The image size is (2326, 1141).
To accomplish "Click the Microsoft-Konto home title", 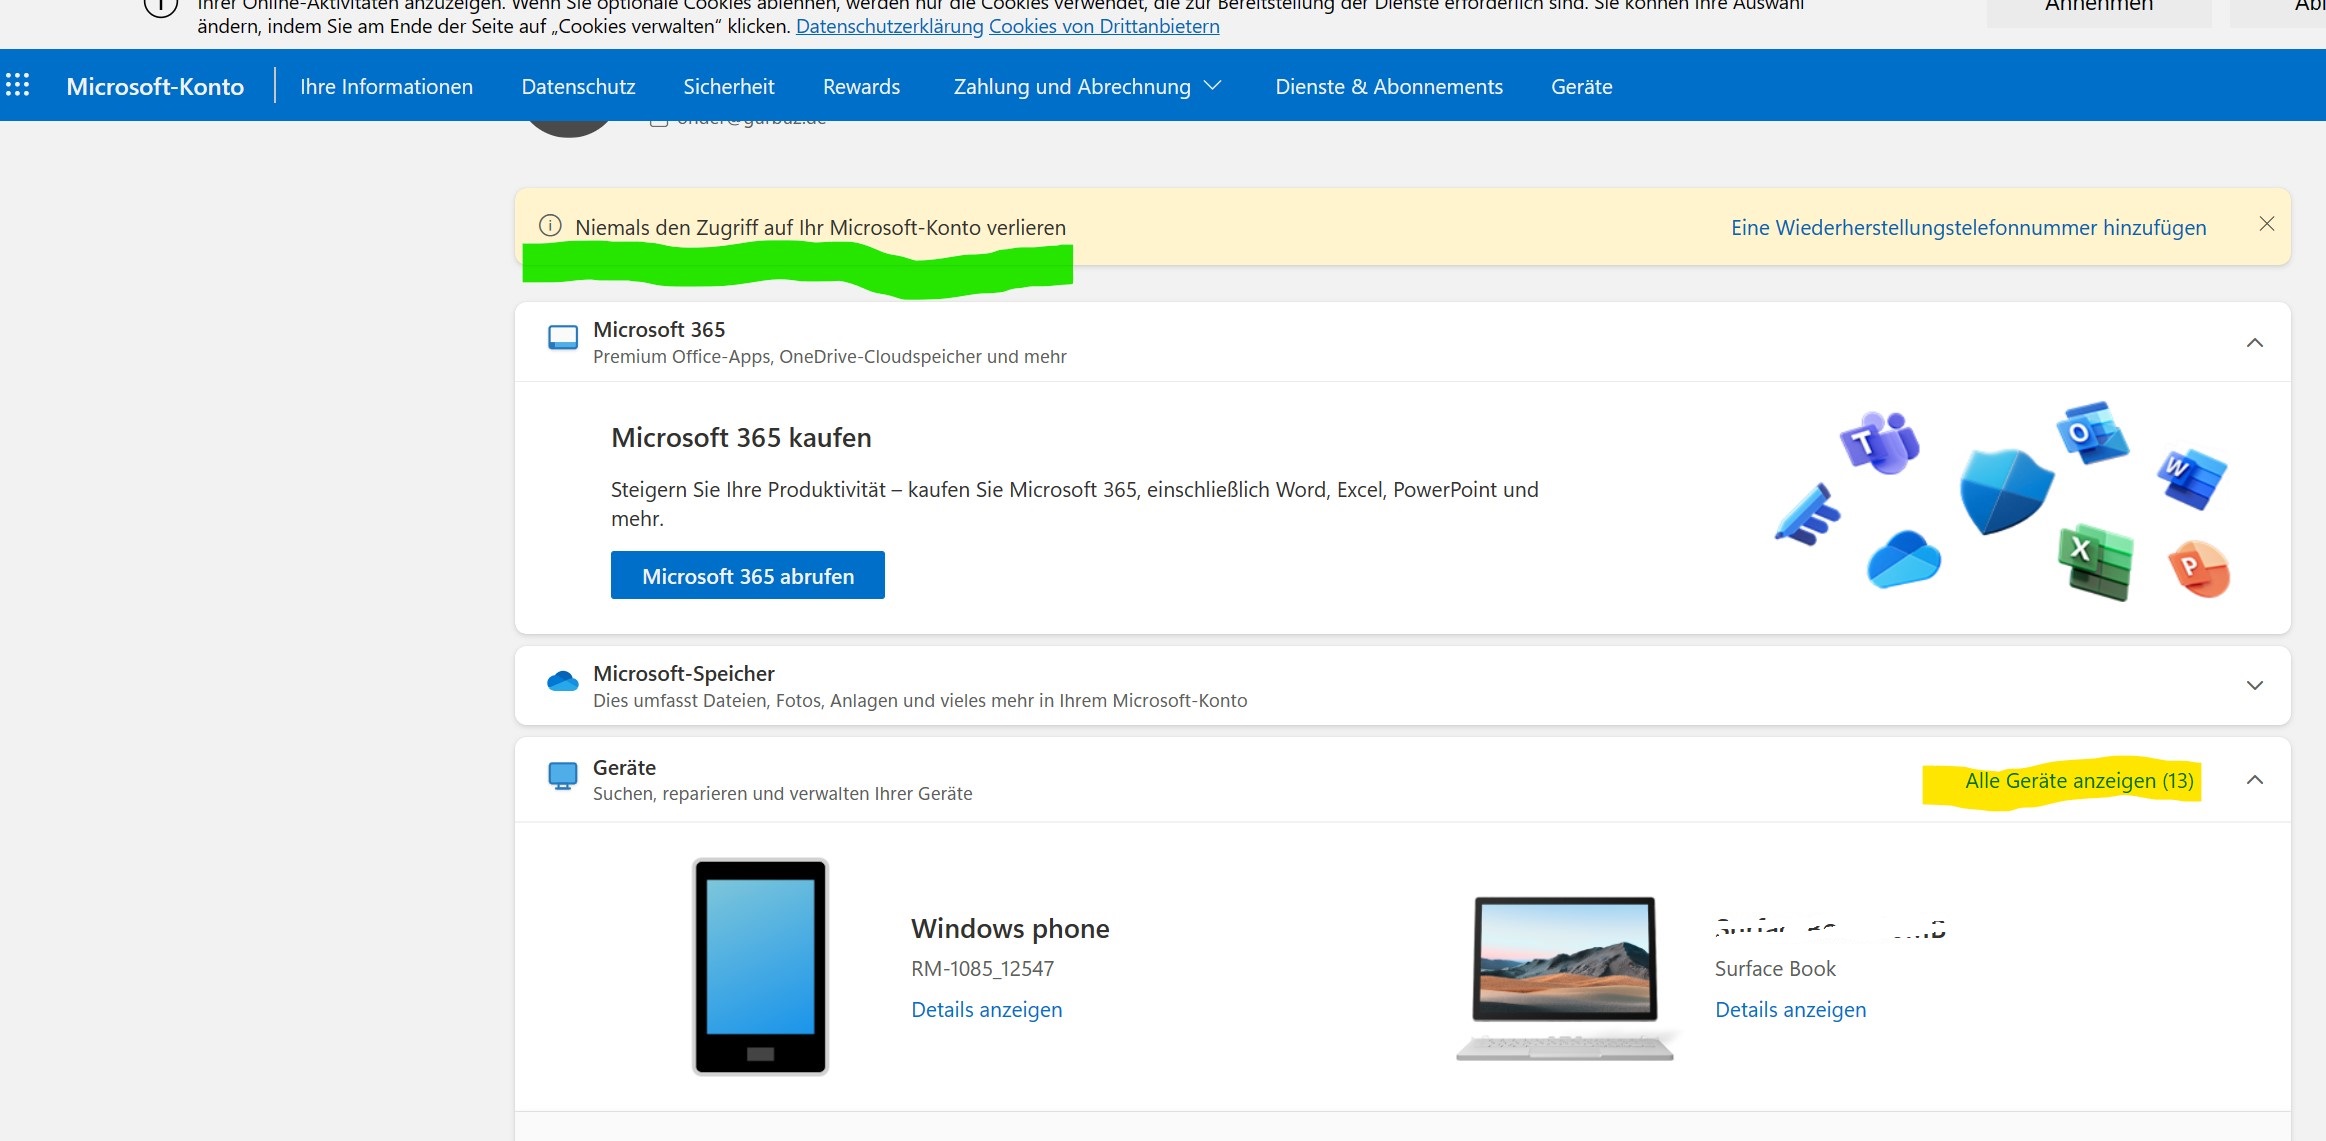I will (x=155, y=86).
